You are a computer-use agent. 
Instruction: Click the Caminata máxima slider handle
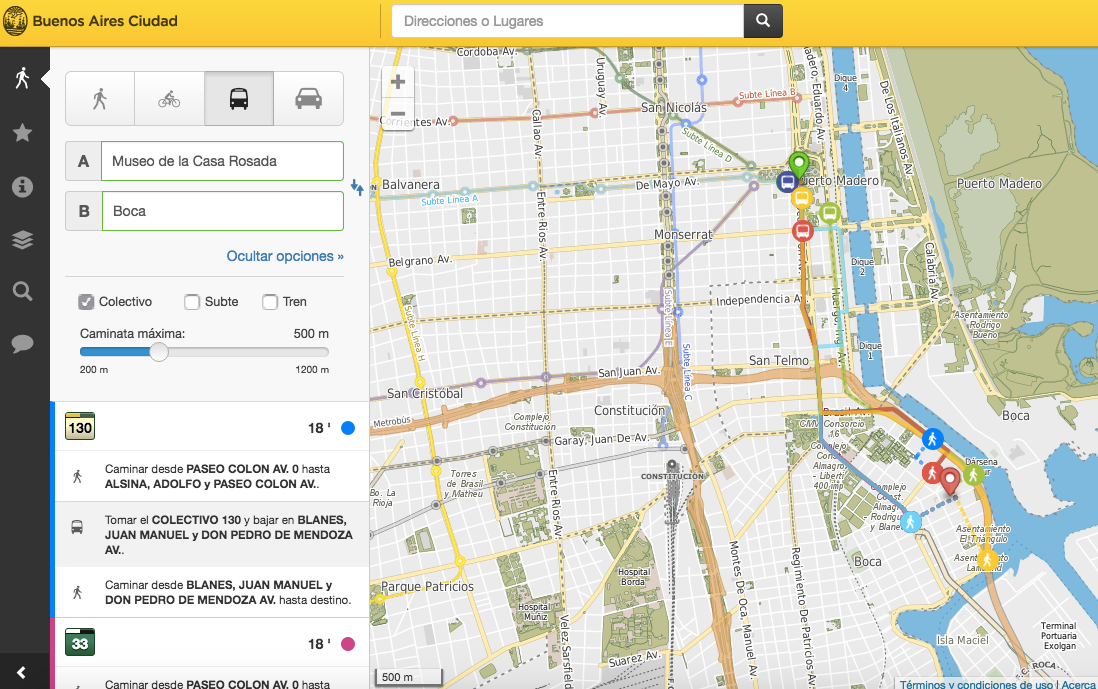[159, 352]
